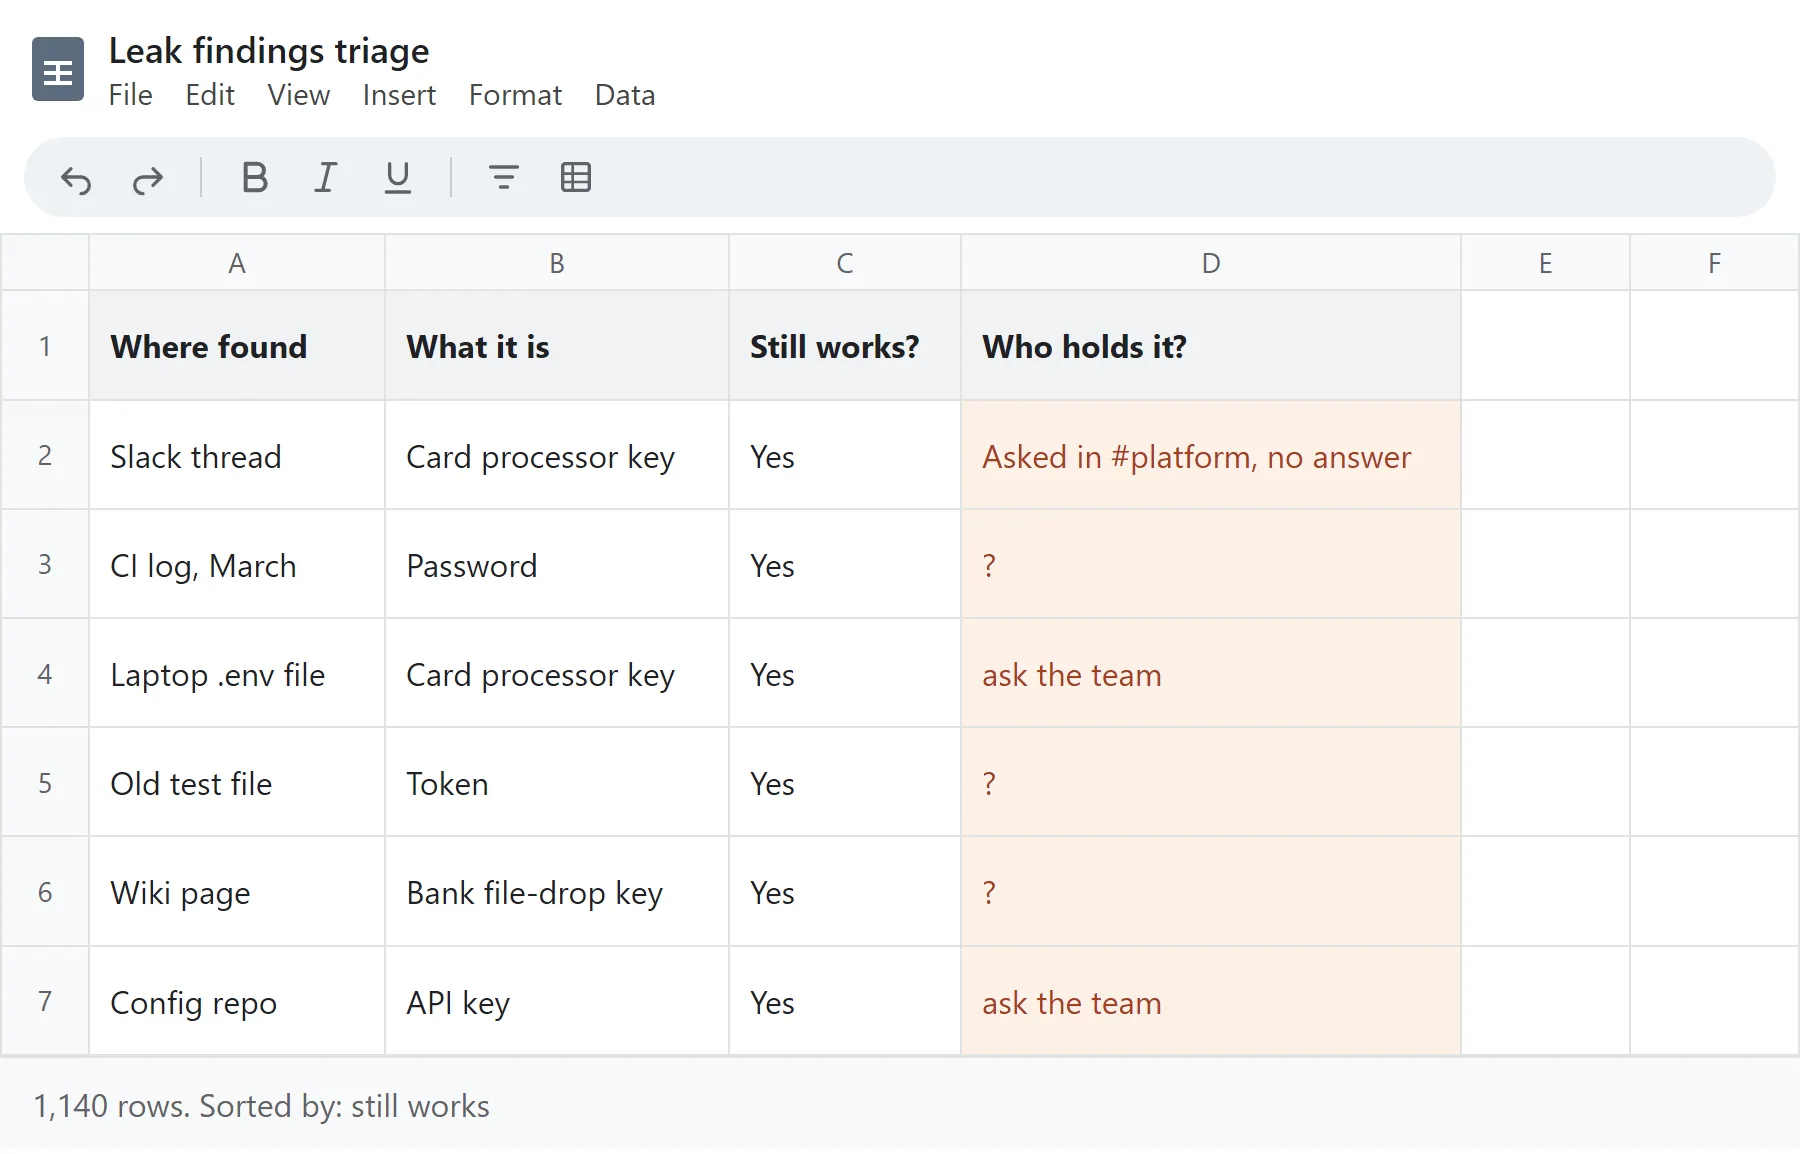Open the View menu
The width and height of the screenshot is (1800, 1154).
[299, 95]
